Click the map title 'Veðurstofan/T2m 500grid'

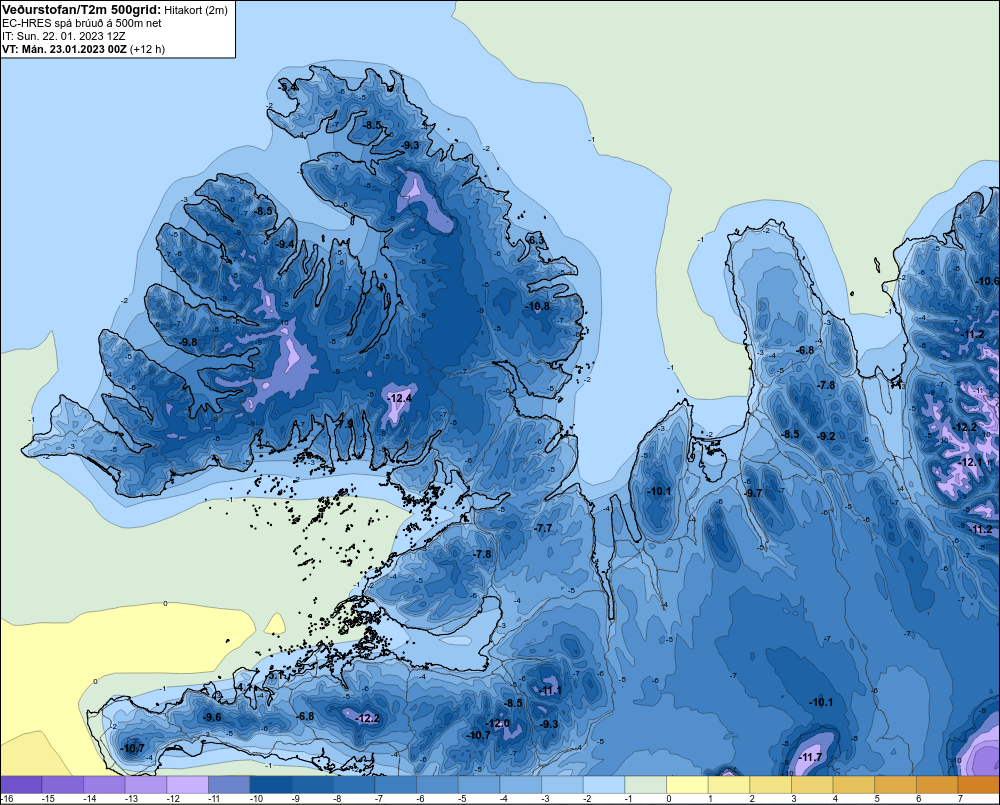(81, 10)
